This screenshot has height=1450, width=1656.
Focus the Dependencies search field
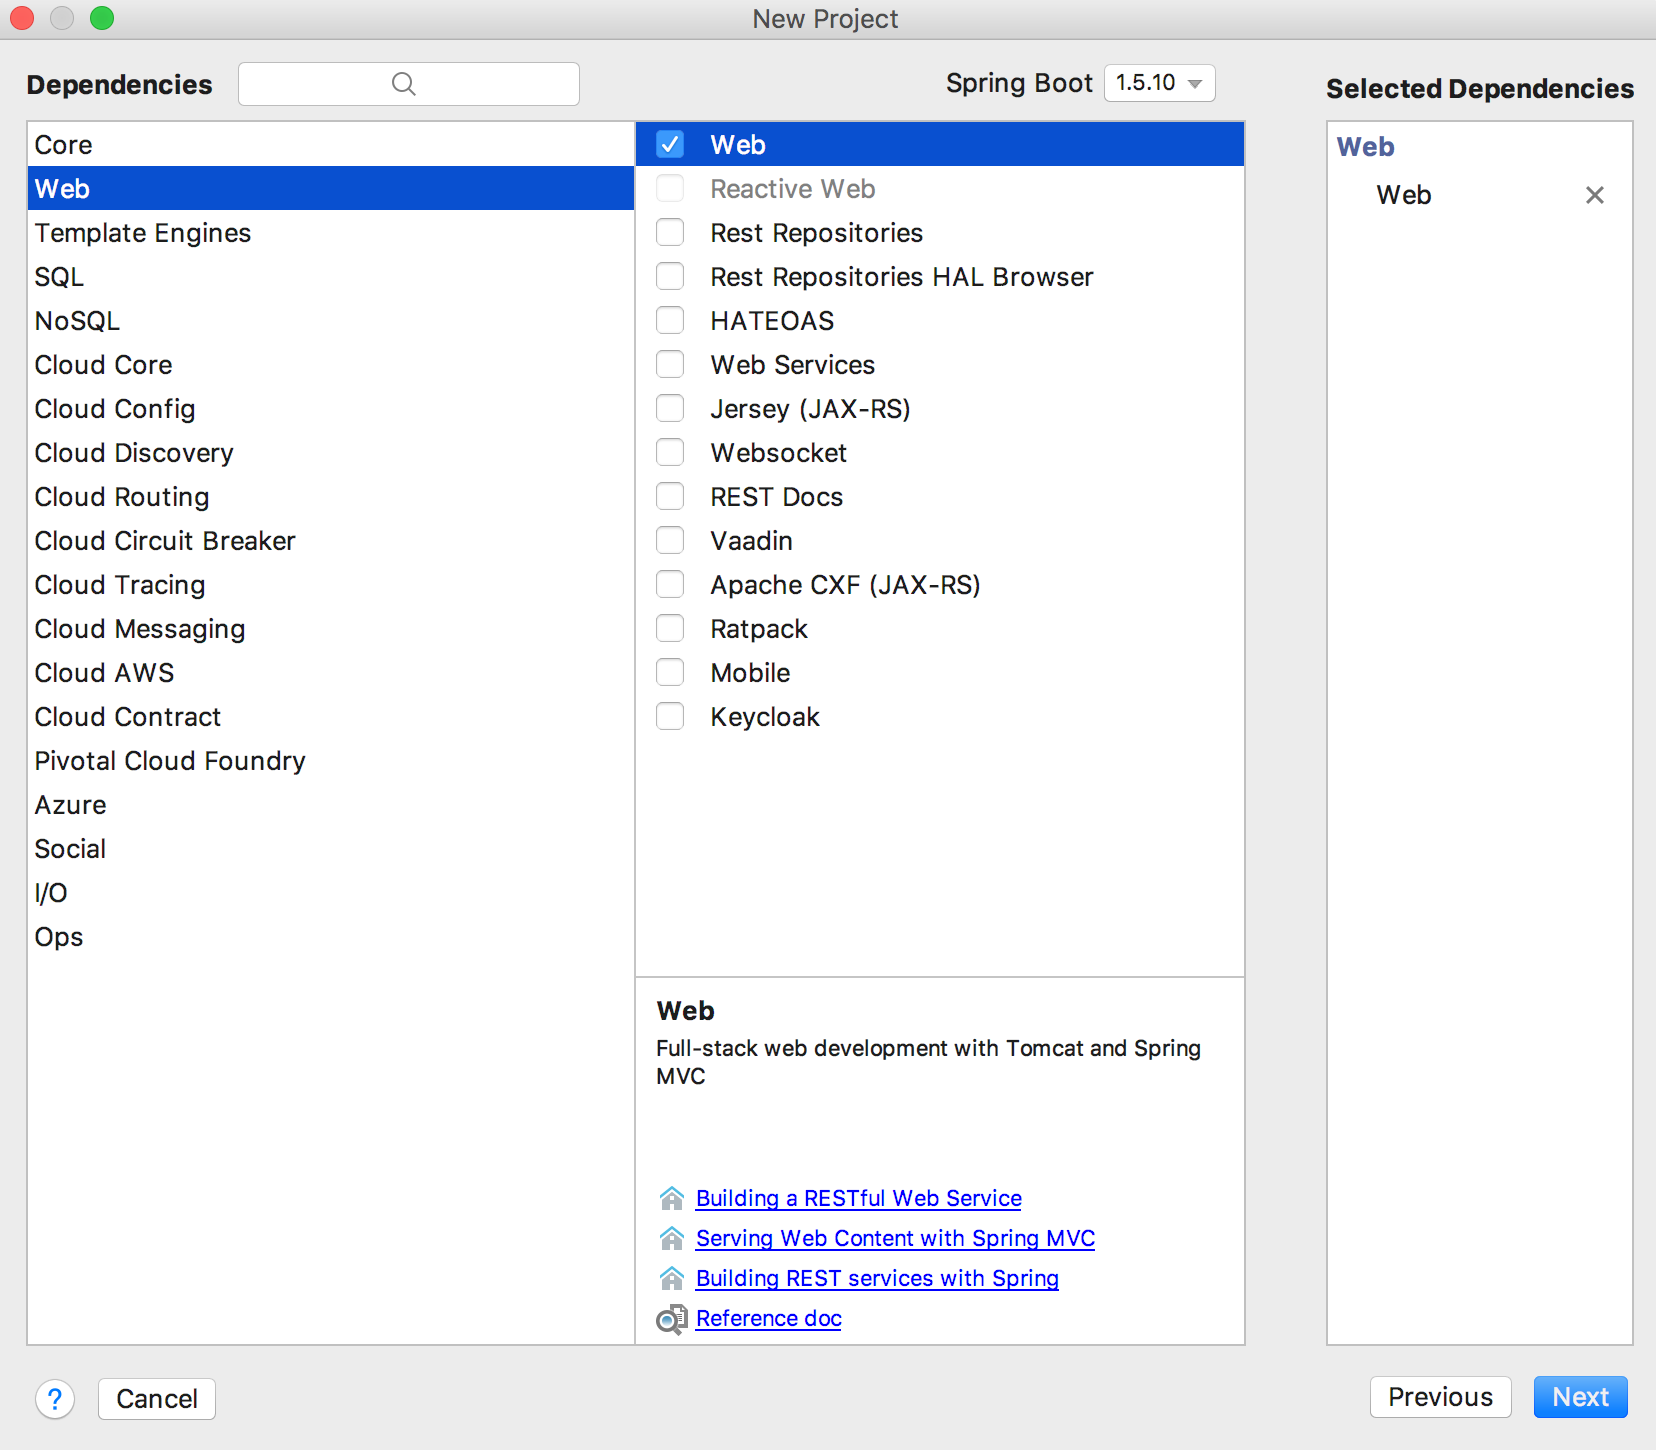click(409, 84)
